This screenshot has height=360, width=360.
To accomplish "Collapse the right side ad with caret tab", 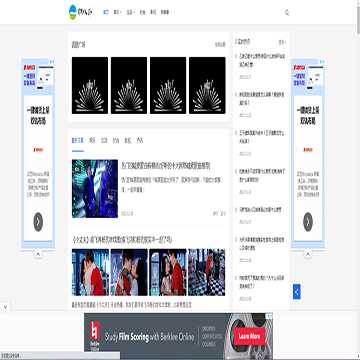I will click(308, 254).
